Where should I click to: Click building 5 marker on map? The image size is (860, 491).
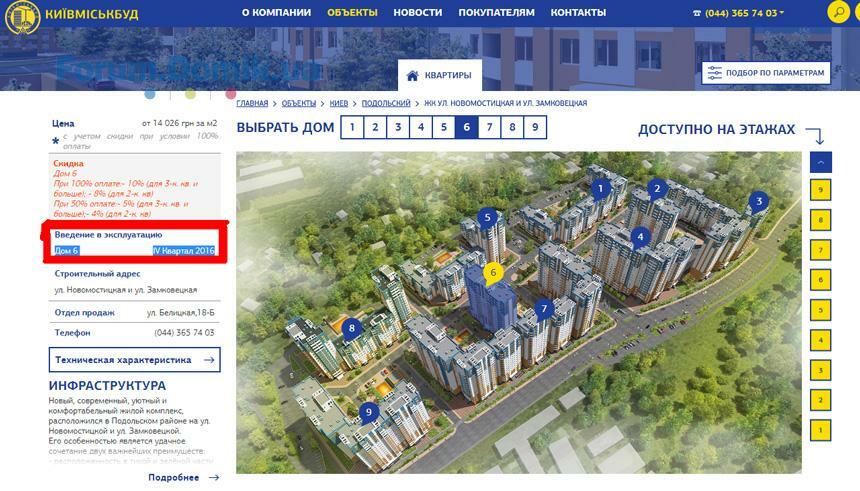click(488, 217)
